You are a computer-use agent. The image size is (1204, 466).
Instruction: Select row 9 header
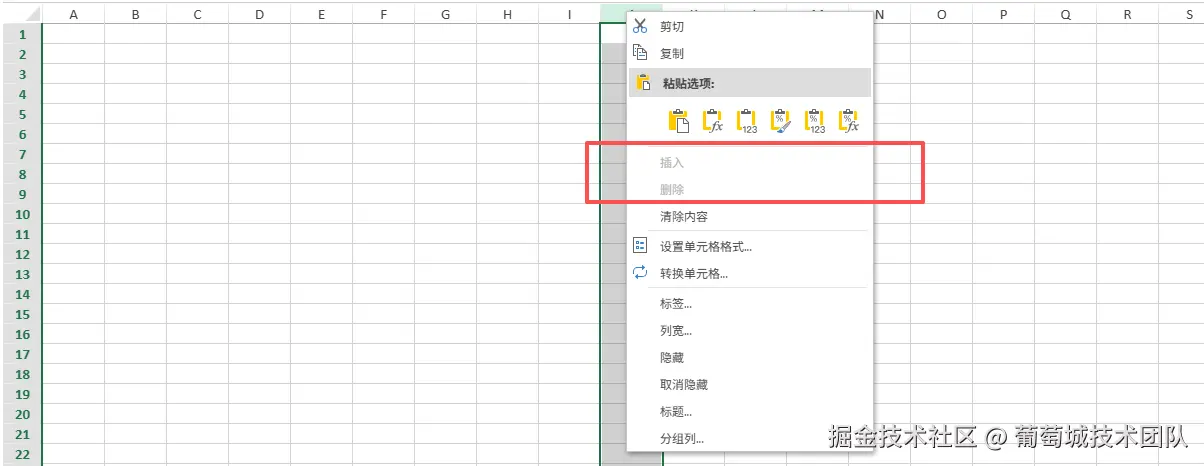tap(21, 194)
